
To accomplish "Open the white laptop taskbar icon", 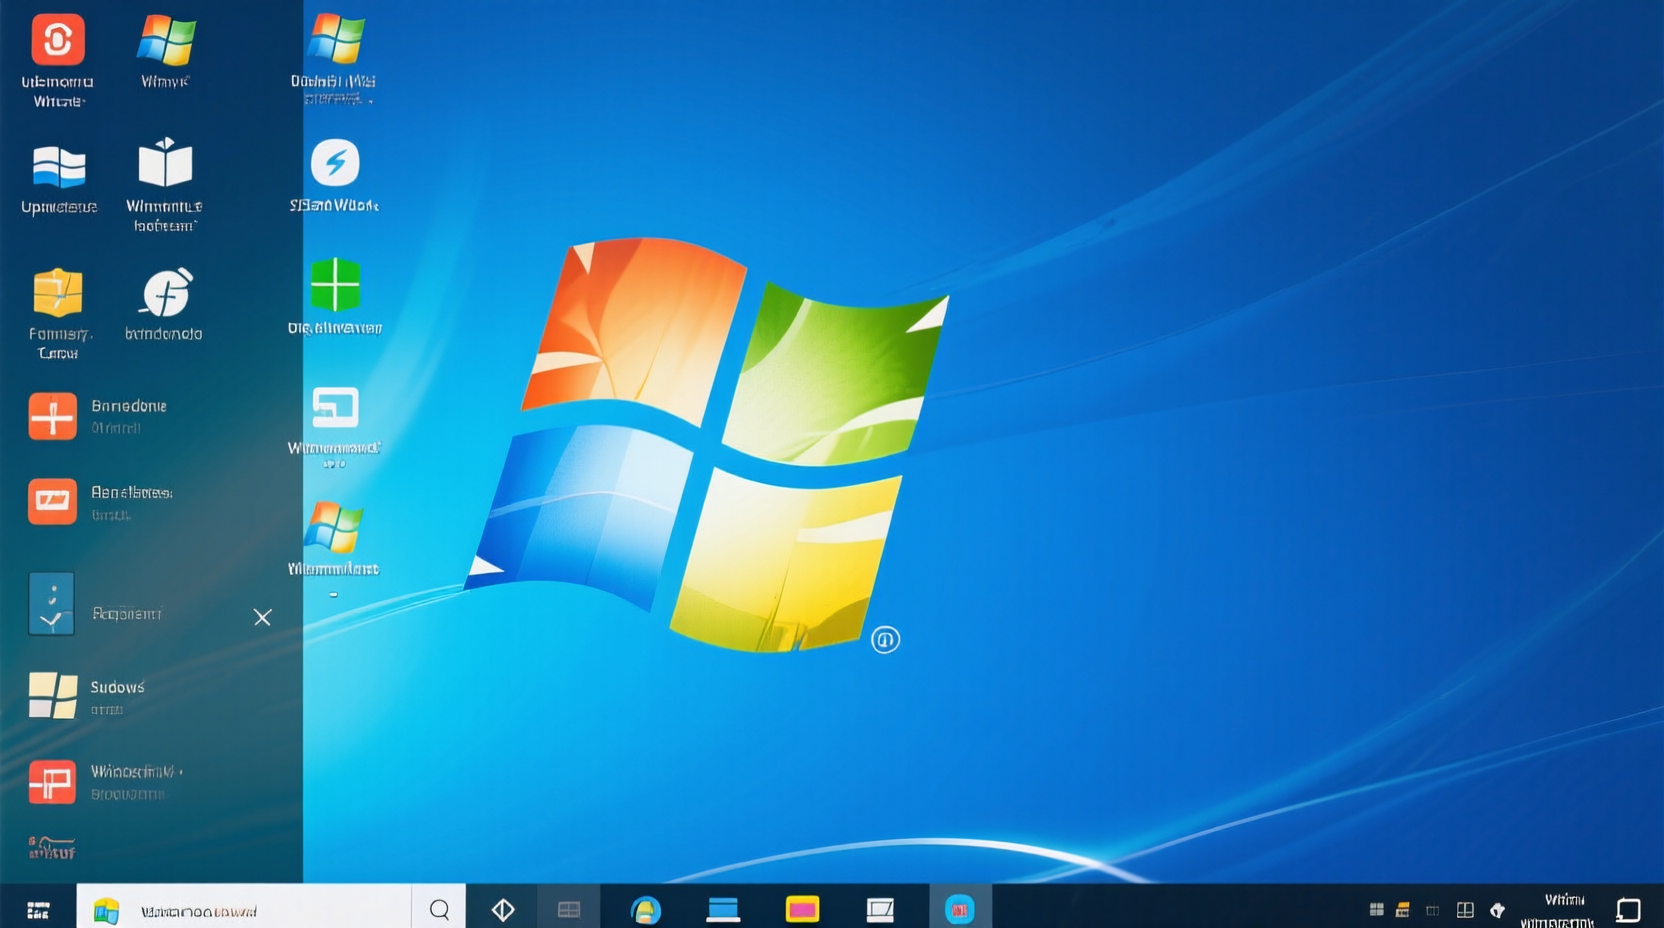I will [x=880, y=909].
